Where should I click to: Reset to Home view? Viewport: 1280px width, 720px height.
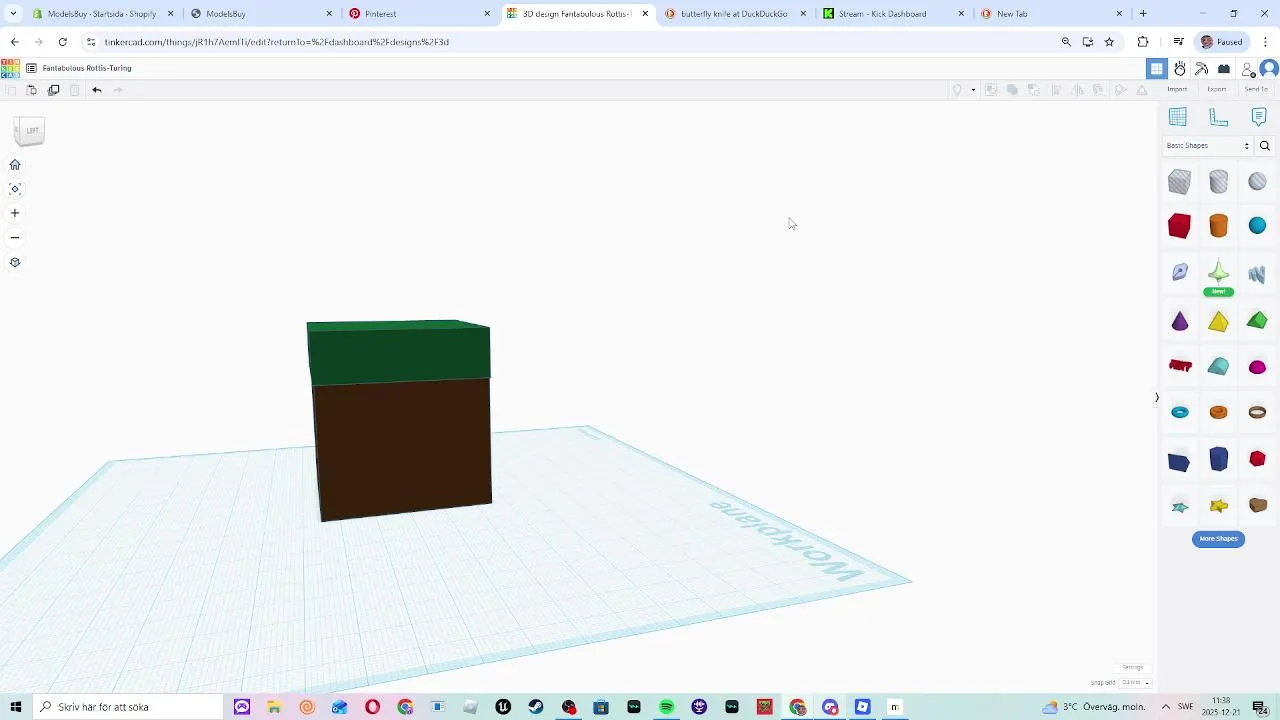(x=15, y=165)
